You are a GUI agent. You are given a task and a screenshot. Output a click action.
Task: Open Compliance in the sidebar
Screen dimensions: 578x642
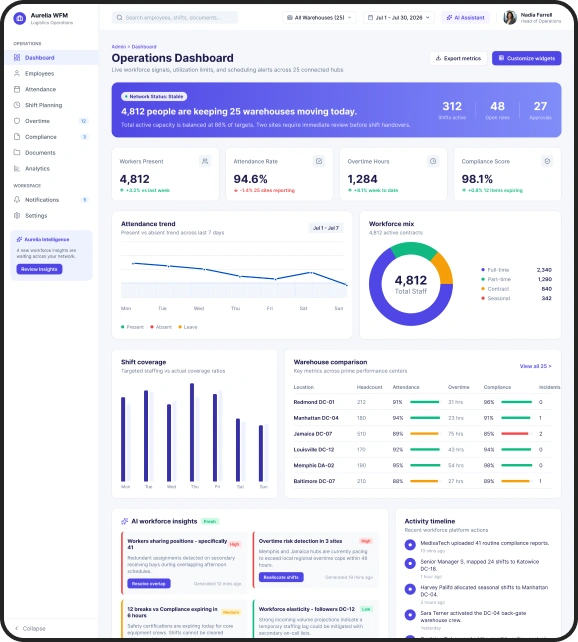(51, 137)
